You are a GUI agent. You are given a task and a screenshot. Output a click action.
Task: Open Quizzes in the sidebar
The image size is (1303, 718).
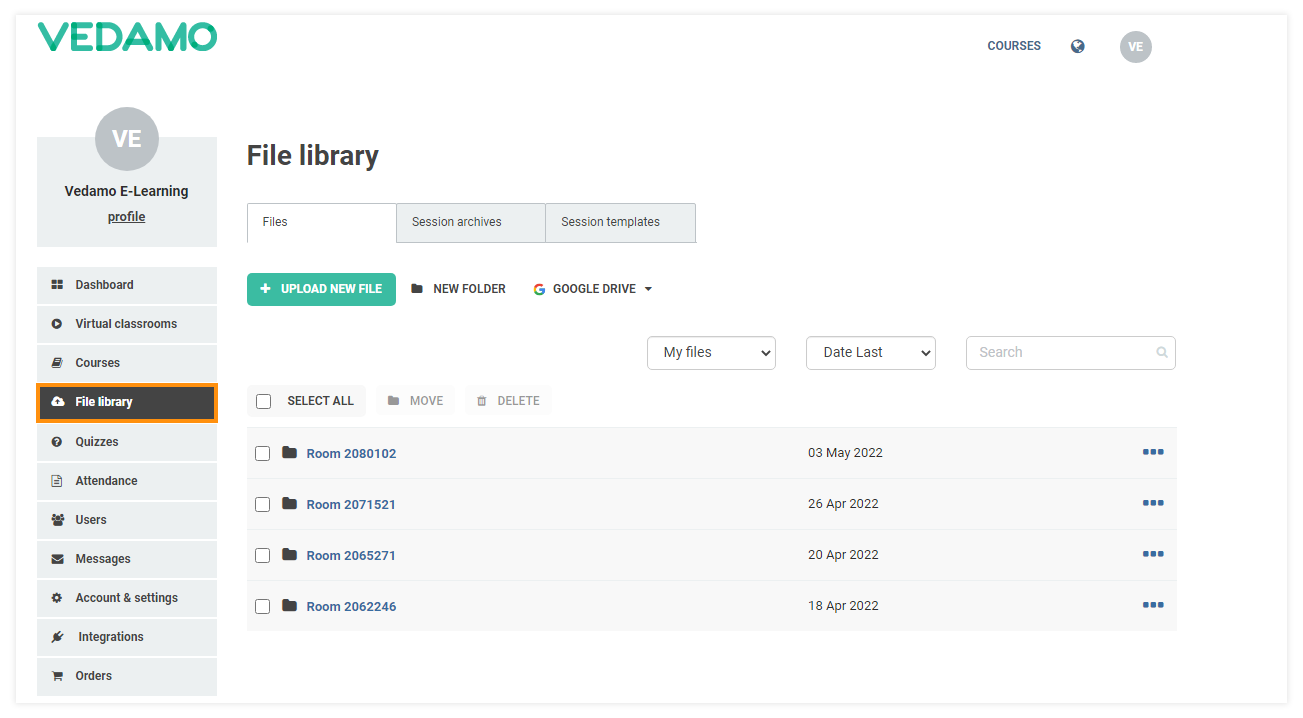point(127,442)
